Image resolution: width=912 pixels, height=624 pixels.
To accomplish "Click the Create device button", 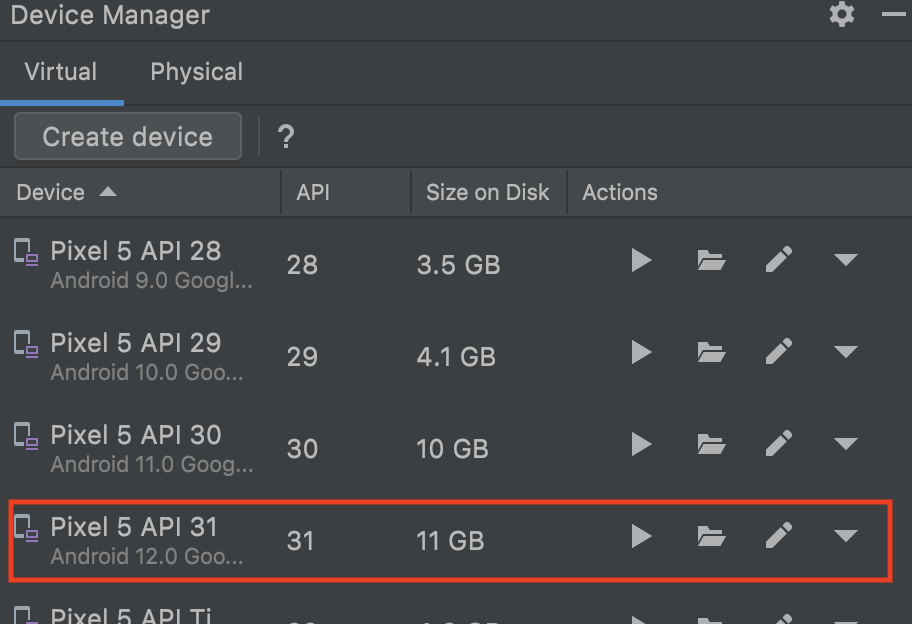I will pyautogui.click(x=128, y=137).
